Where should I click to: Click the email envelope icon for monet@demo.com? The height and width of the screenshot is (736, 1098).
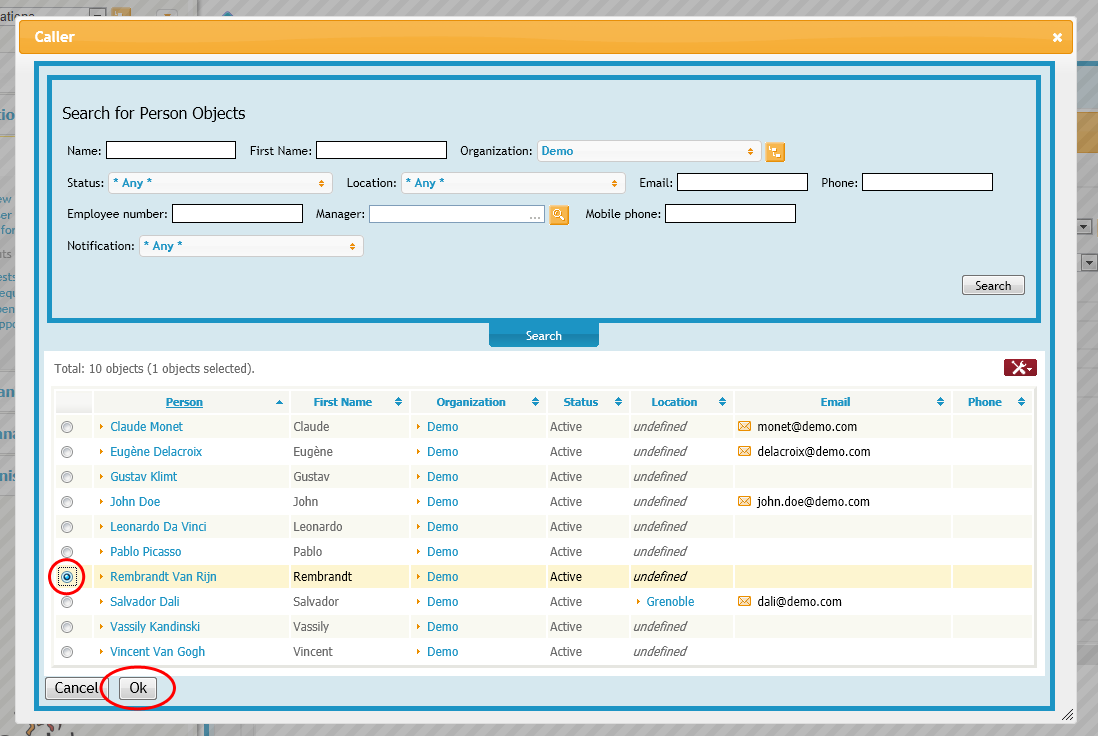coord(744,427)
